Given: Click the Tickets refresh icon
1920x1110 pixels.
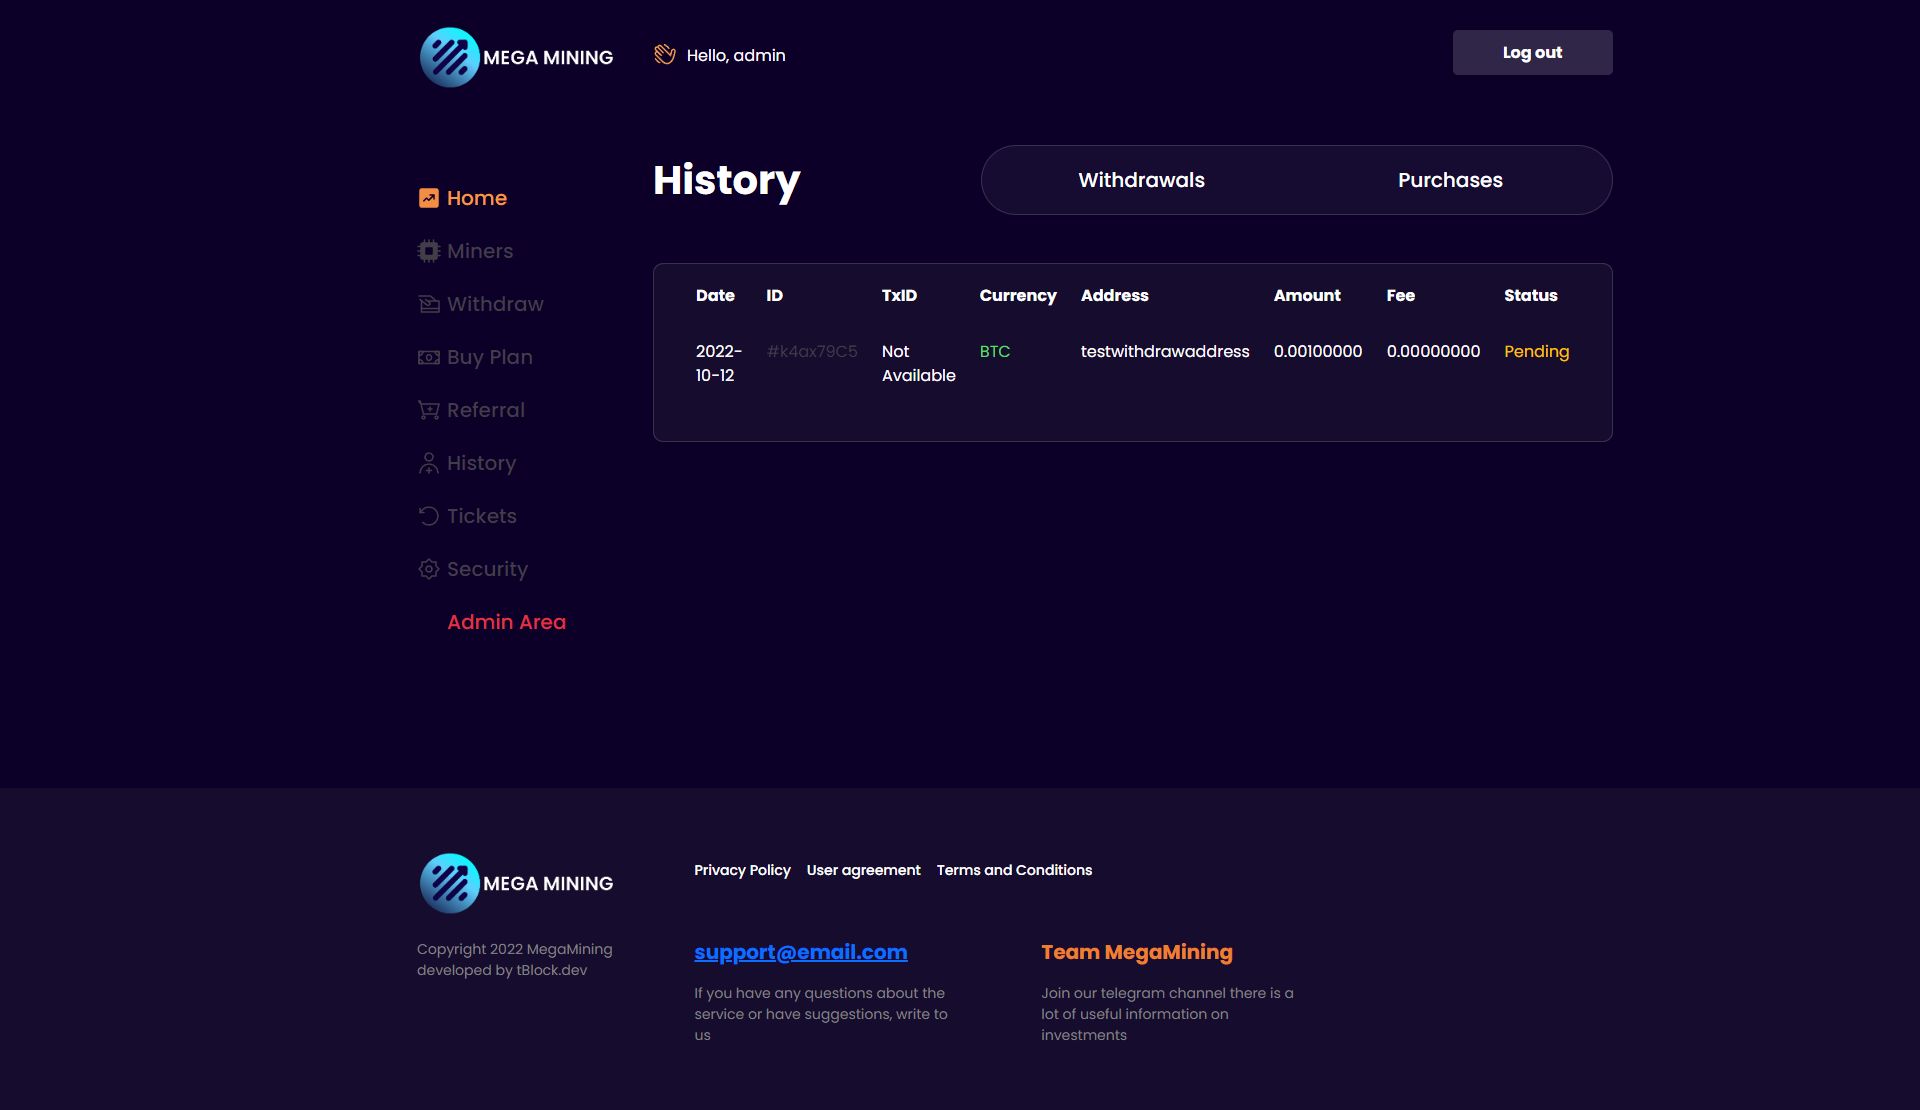Looking at the screenshot, I should point(427,517).
